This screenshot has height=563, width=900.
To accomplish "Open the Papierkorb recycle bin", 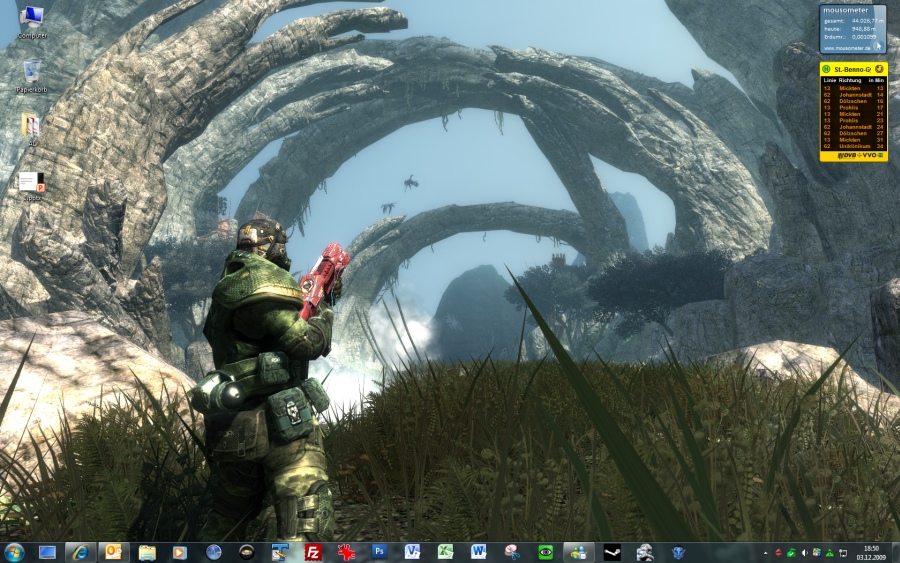I will pyautogui.click(x=32, y=76).
